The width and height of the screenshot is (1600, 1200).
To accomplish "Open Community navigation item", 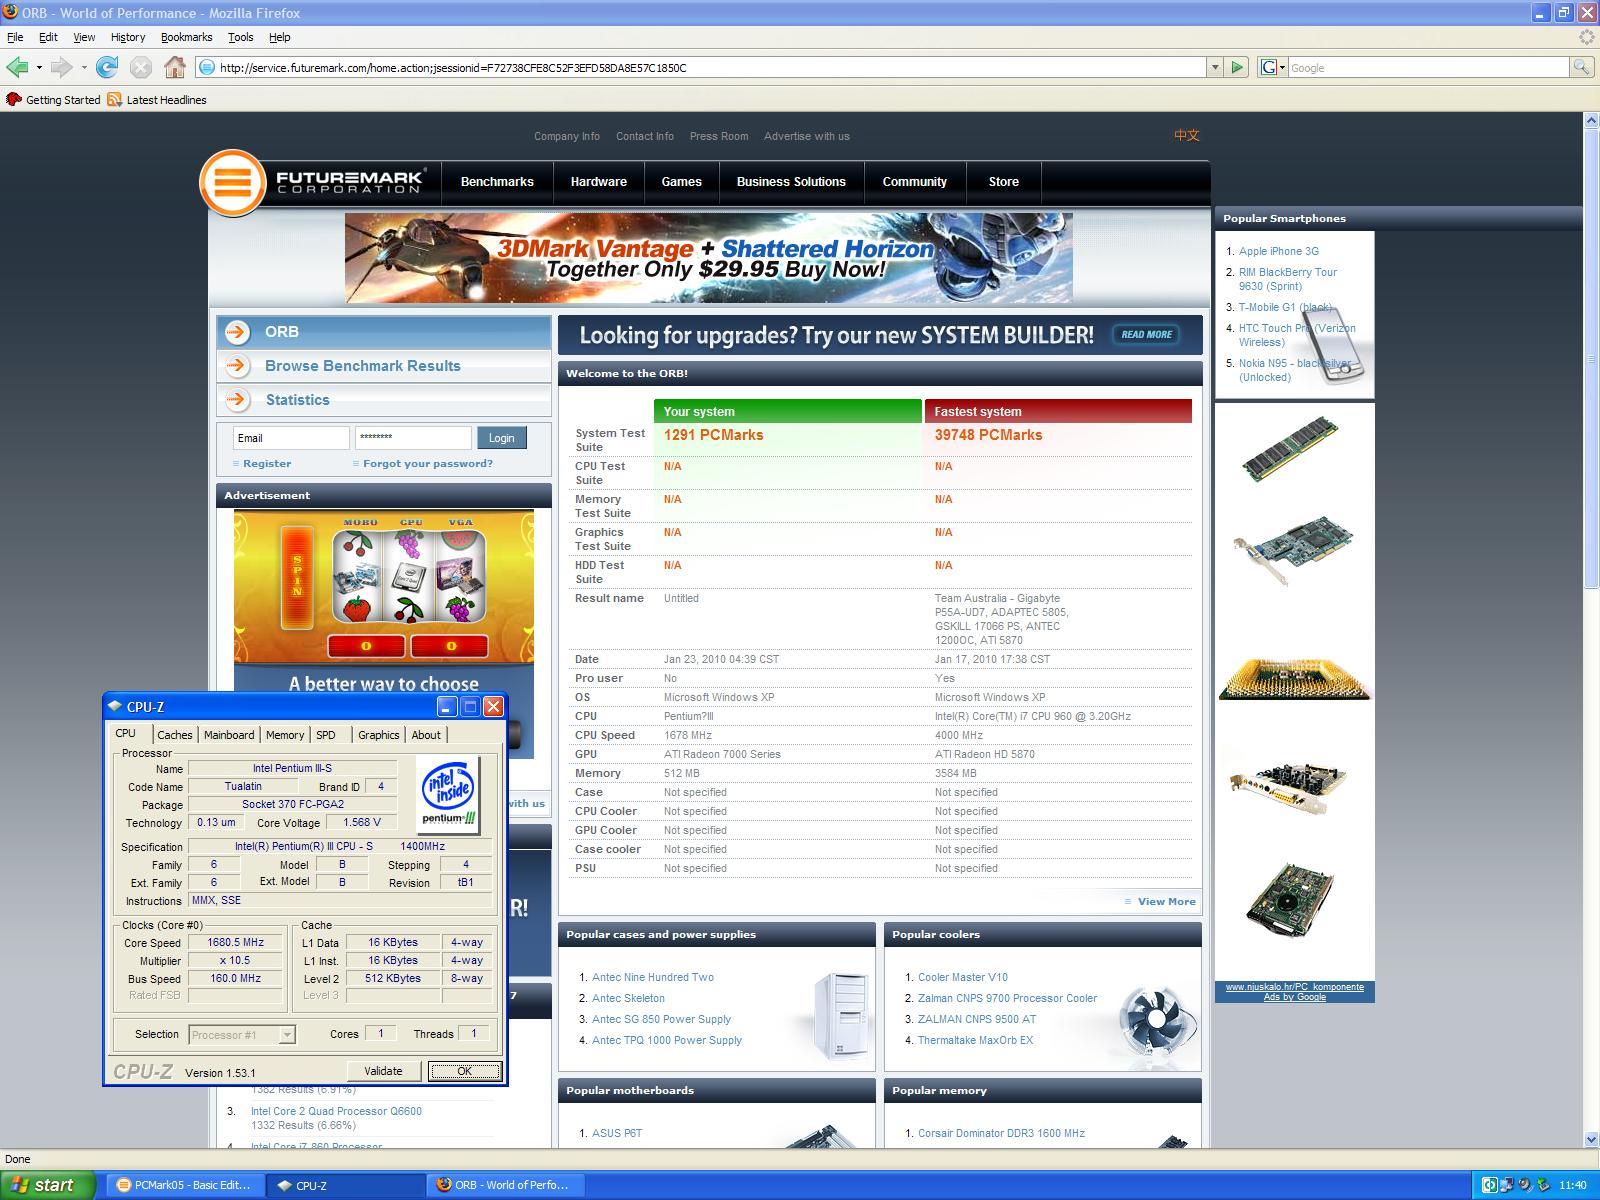I will point(915,182).
